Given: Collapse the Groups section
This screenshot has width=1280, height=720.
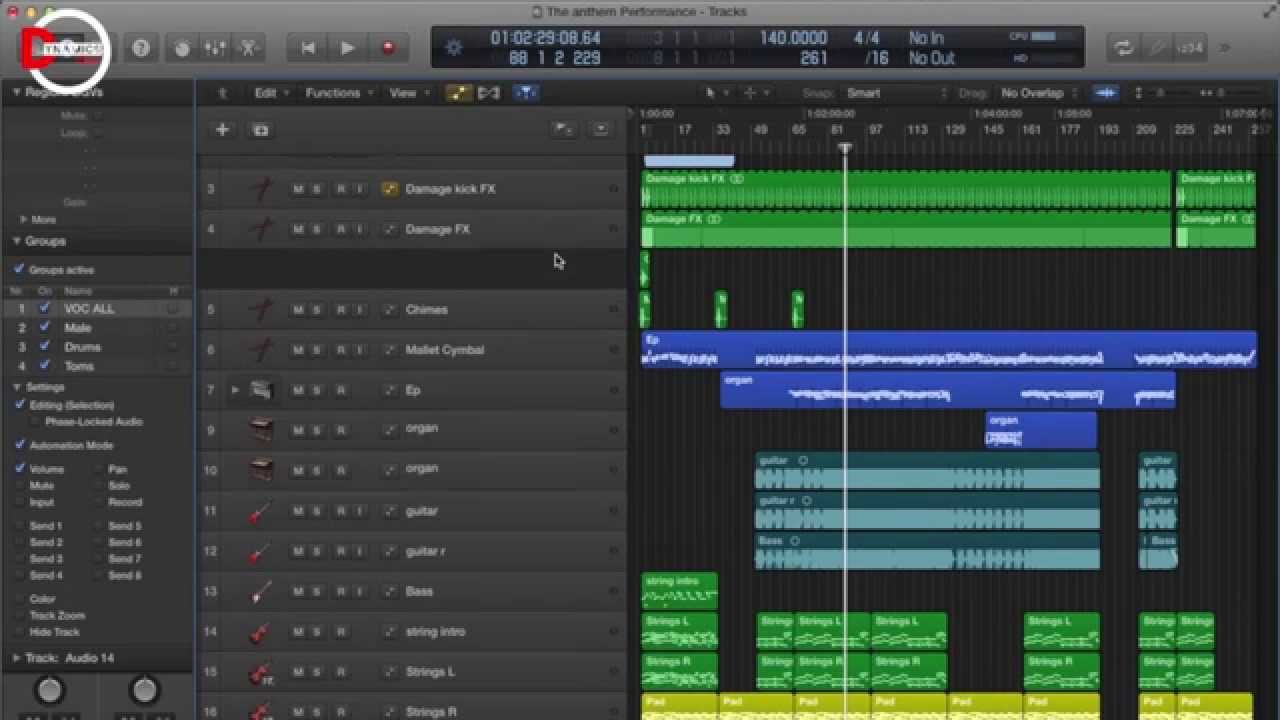Looking at the screenshot, I should click(x=17, y=241).
